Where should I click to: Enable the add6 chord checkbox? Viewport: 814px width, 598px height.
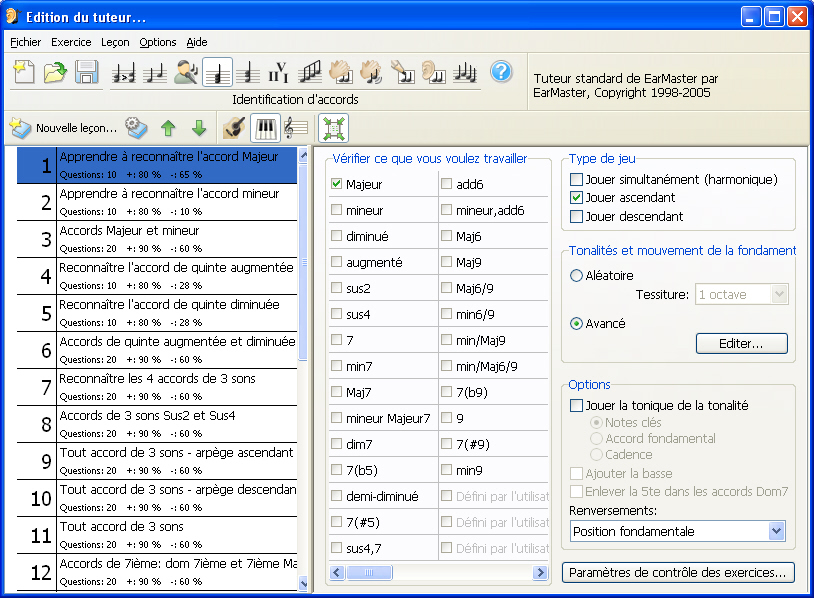446,184
